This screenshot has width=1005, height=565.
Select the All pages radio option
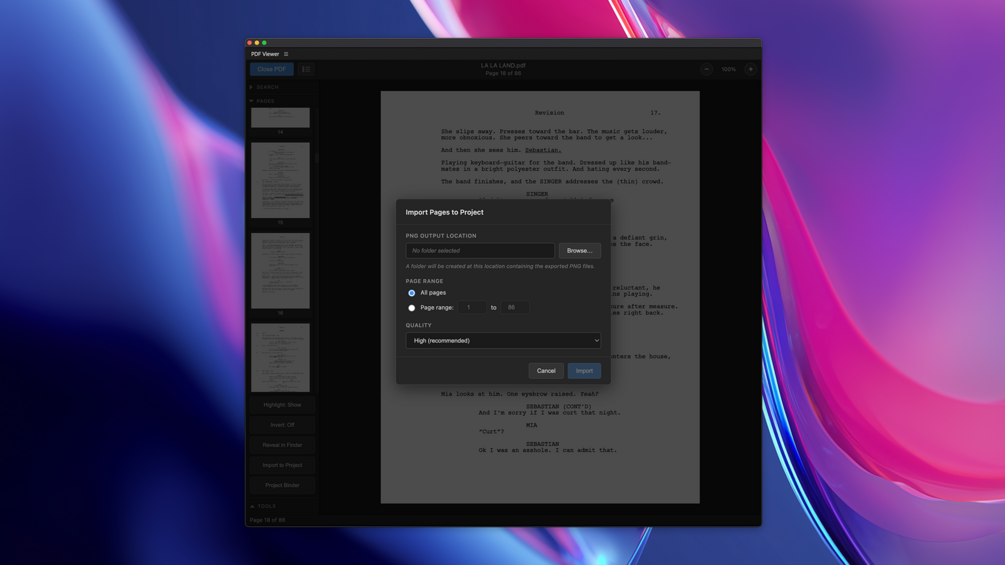pyautogui.click(x=411, y=293)
